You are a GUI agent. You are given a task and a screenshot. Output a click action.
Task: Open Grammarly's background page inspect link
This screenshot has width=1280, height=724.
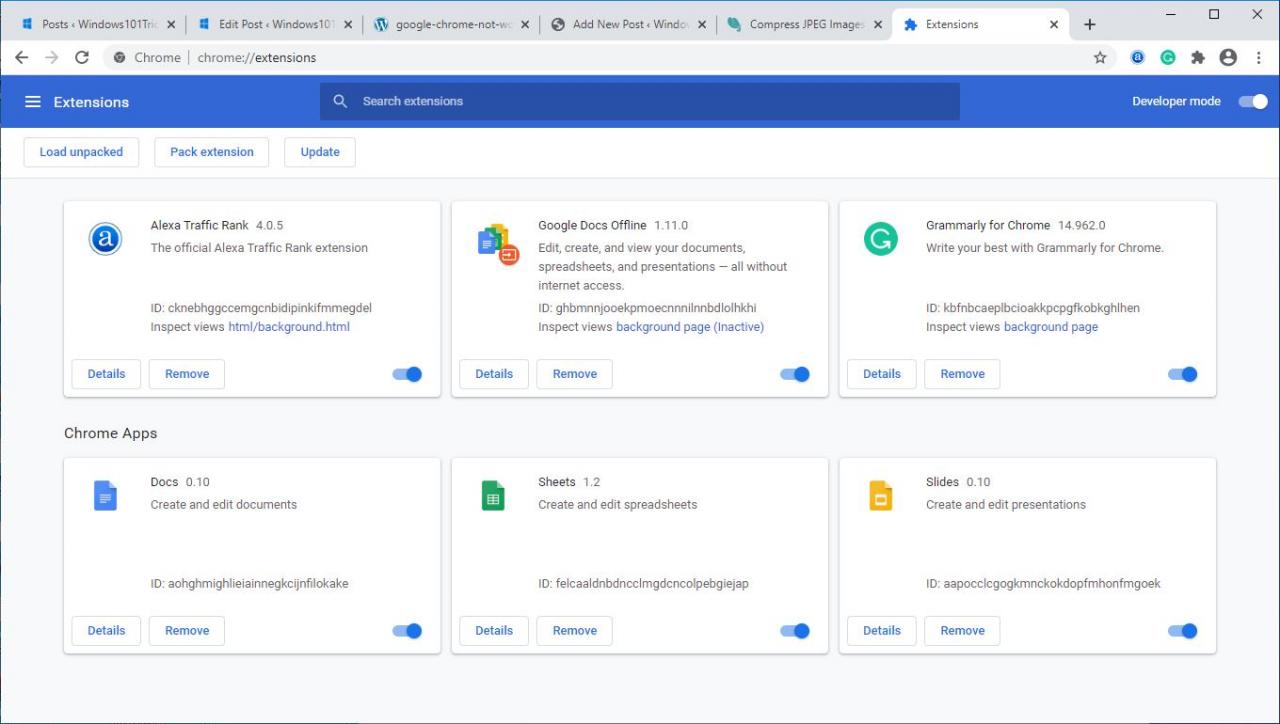click(1051, 327)
